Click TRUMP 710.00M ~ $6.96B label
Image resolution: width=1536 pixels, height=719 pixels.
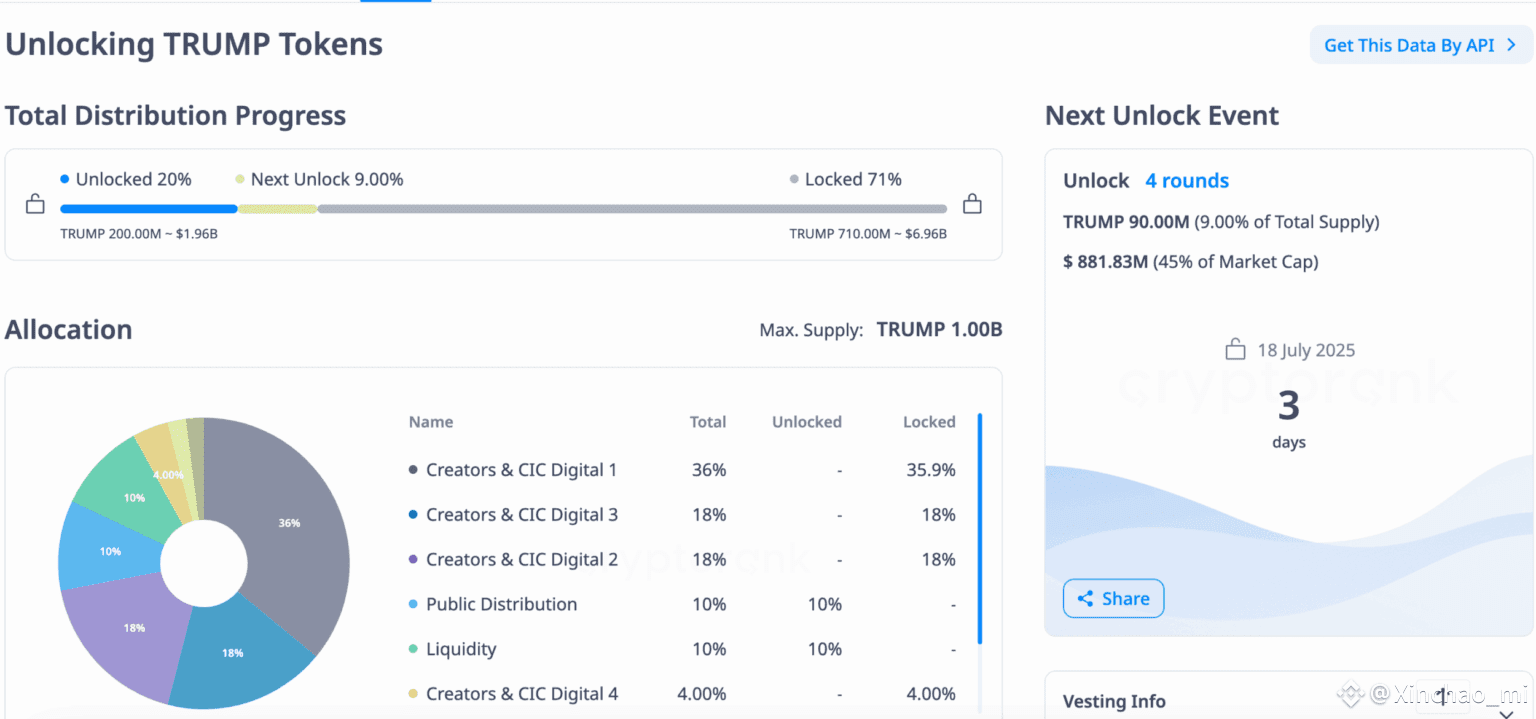coord(868,234)
